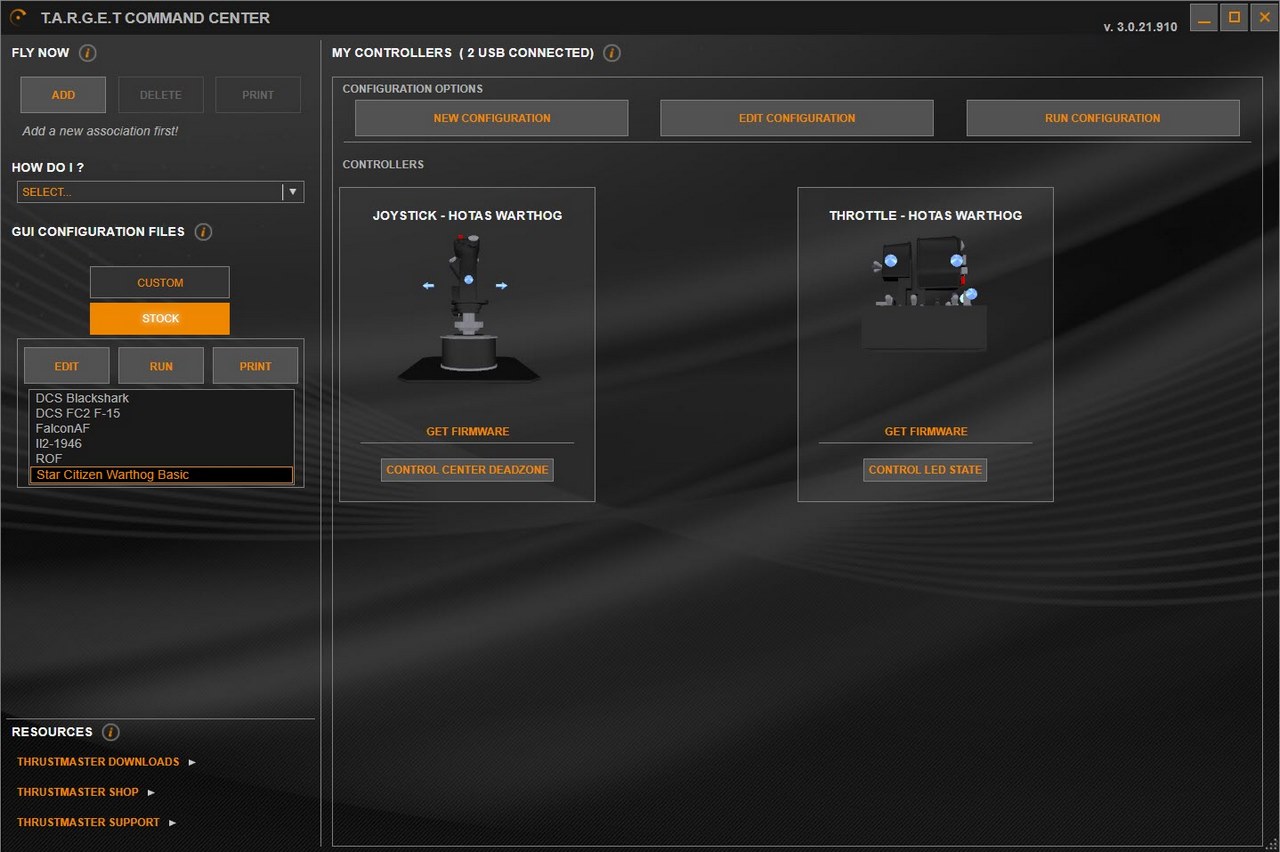1280x852 pixels.
Task: Open the Fly Now info icon
Action: 88,53
